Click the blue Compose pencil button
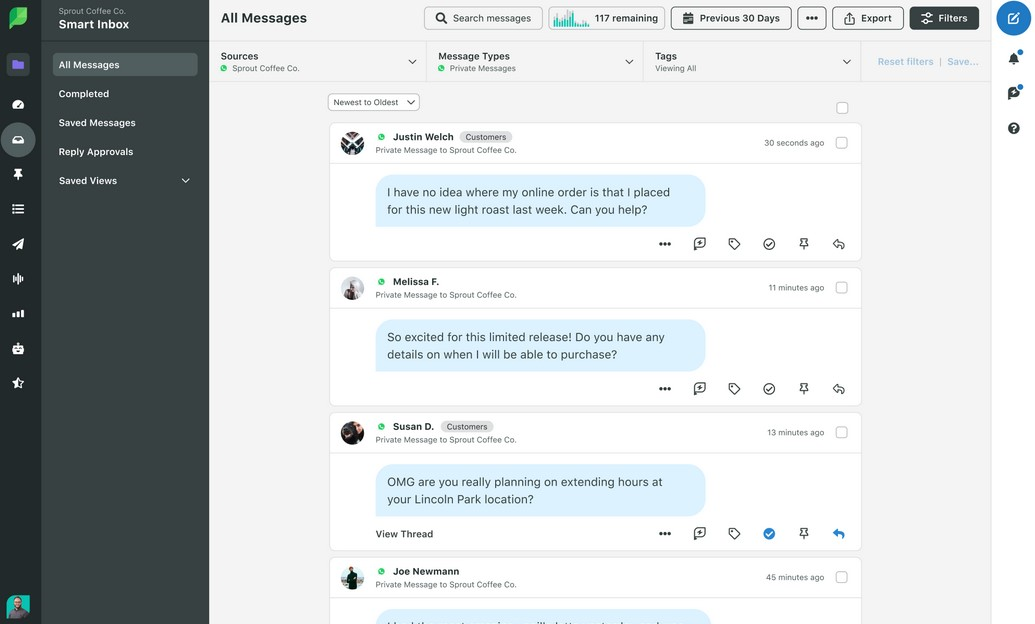Image resolution: width=1035 pixels, height=624 pixels. click(1013, 18)
